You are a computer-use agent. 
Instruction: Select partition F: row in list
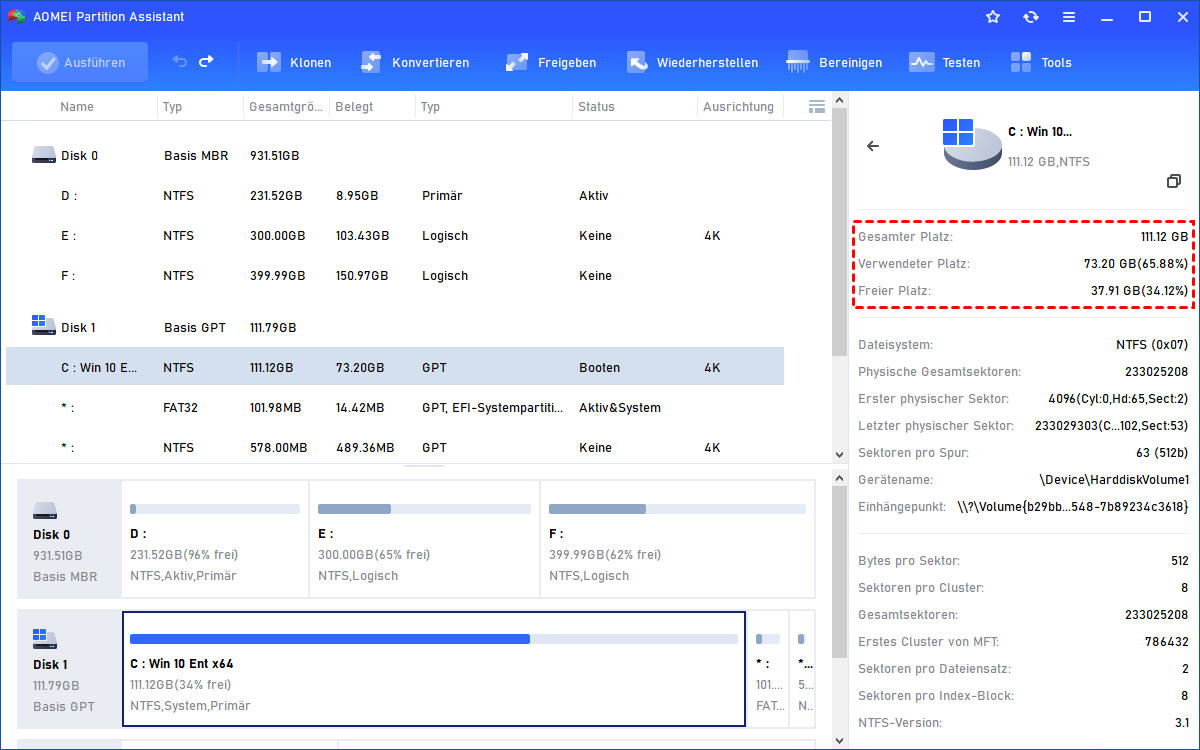(395, 276)
